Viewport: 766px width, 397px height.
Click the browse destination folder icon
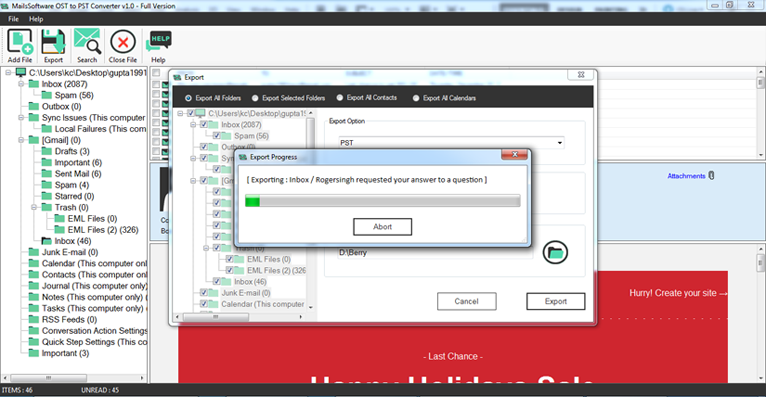(x=555, y=252)
